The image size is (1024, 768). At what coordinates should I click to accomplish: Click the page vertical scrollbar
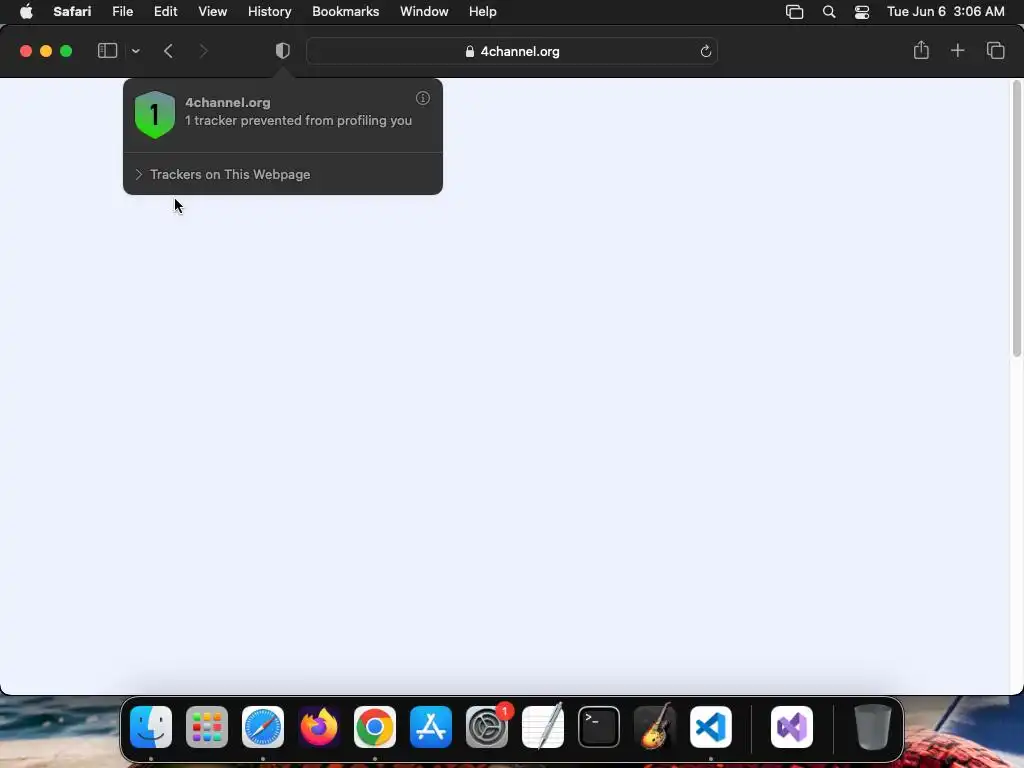tap(1016, 219)
